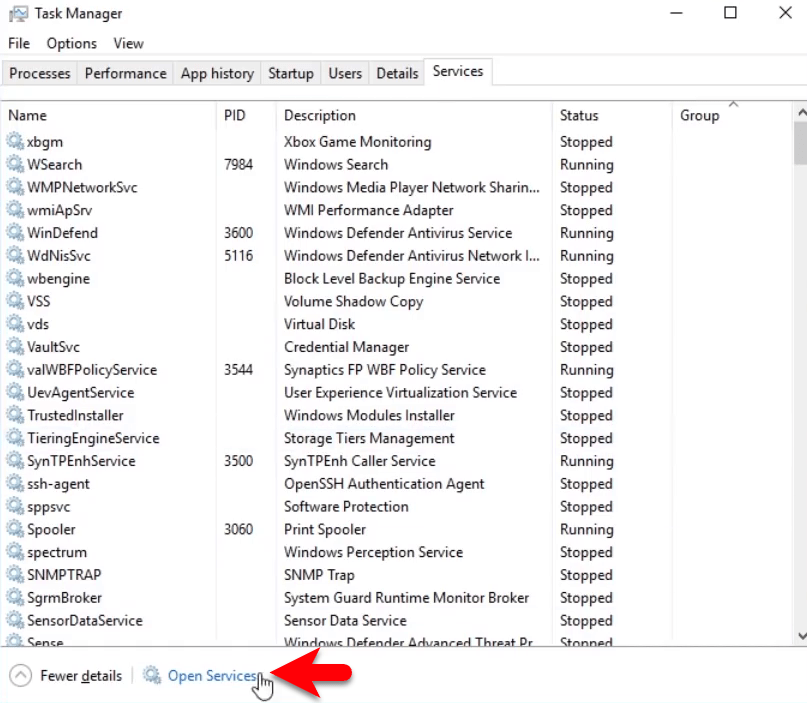Select Xbox Game Monitoring description
This screenshot has height=703, width=807.
coord(358,142)
